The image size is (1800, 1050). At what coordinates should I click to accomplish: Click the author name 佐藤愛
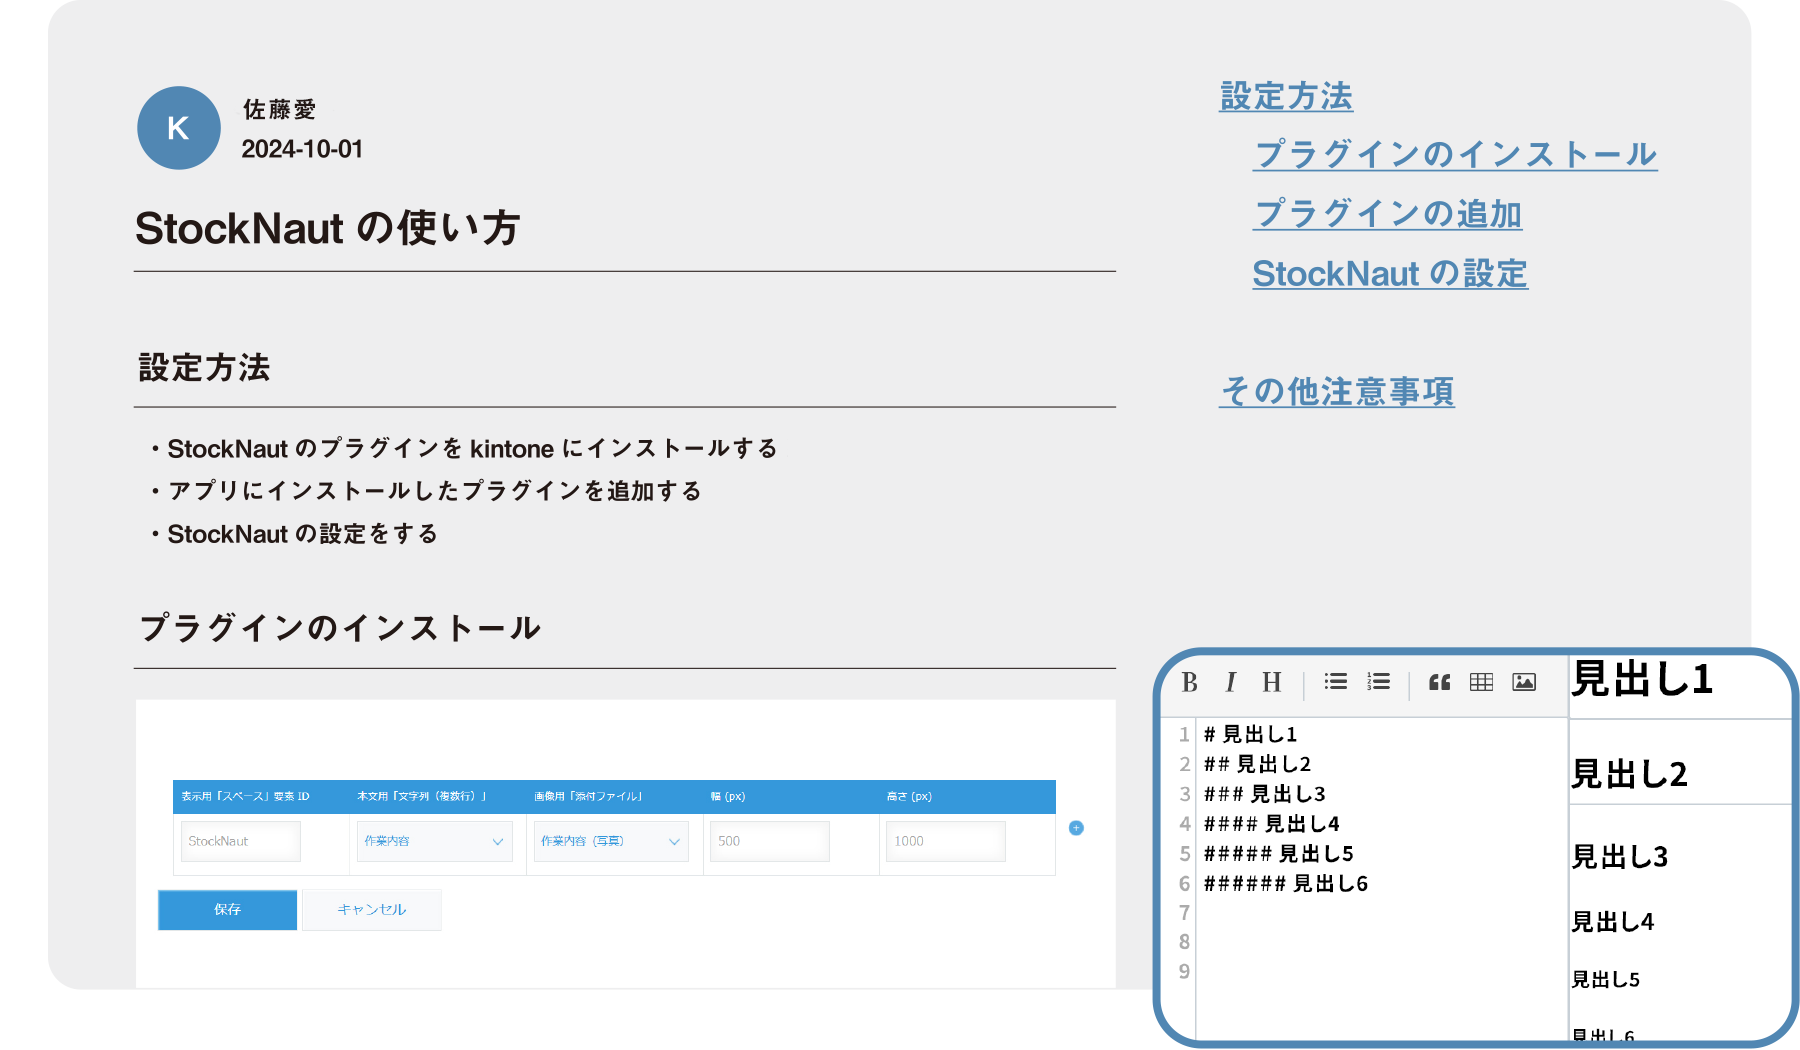click(x=279, y=109)
